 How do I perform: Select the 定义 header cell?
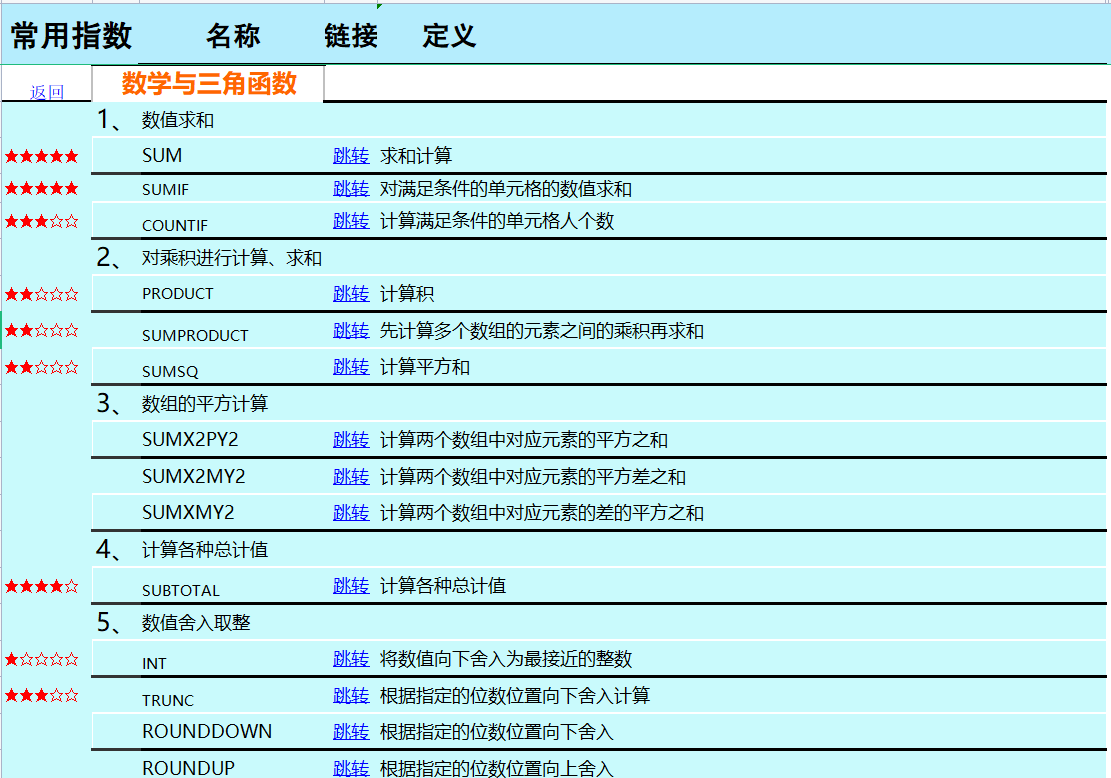coord(449,35)
